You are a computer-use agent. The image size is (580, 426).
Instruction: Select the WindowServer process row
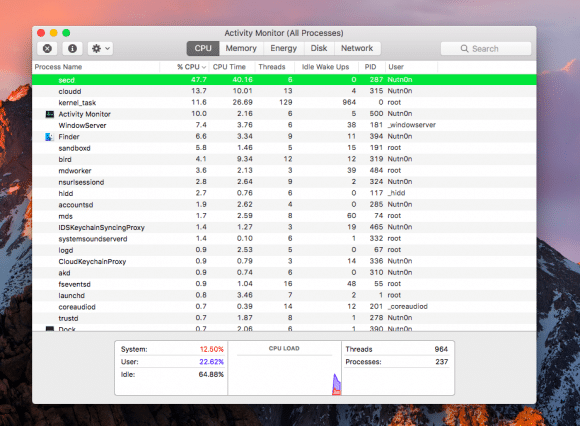pyautogui.click(x=284, y=125)
